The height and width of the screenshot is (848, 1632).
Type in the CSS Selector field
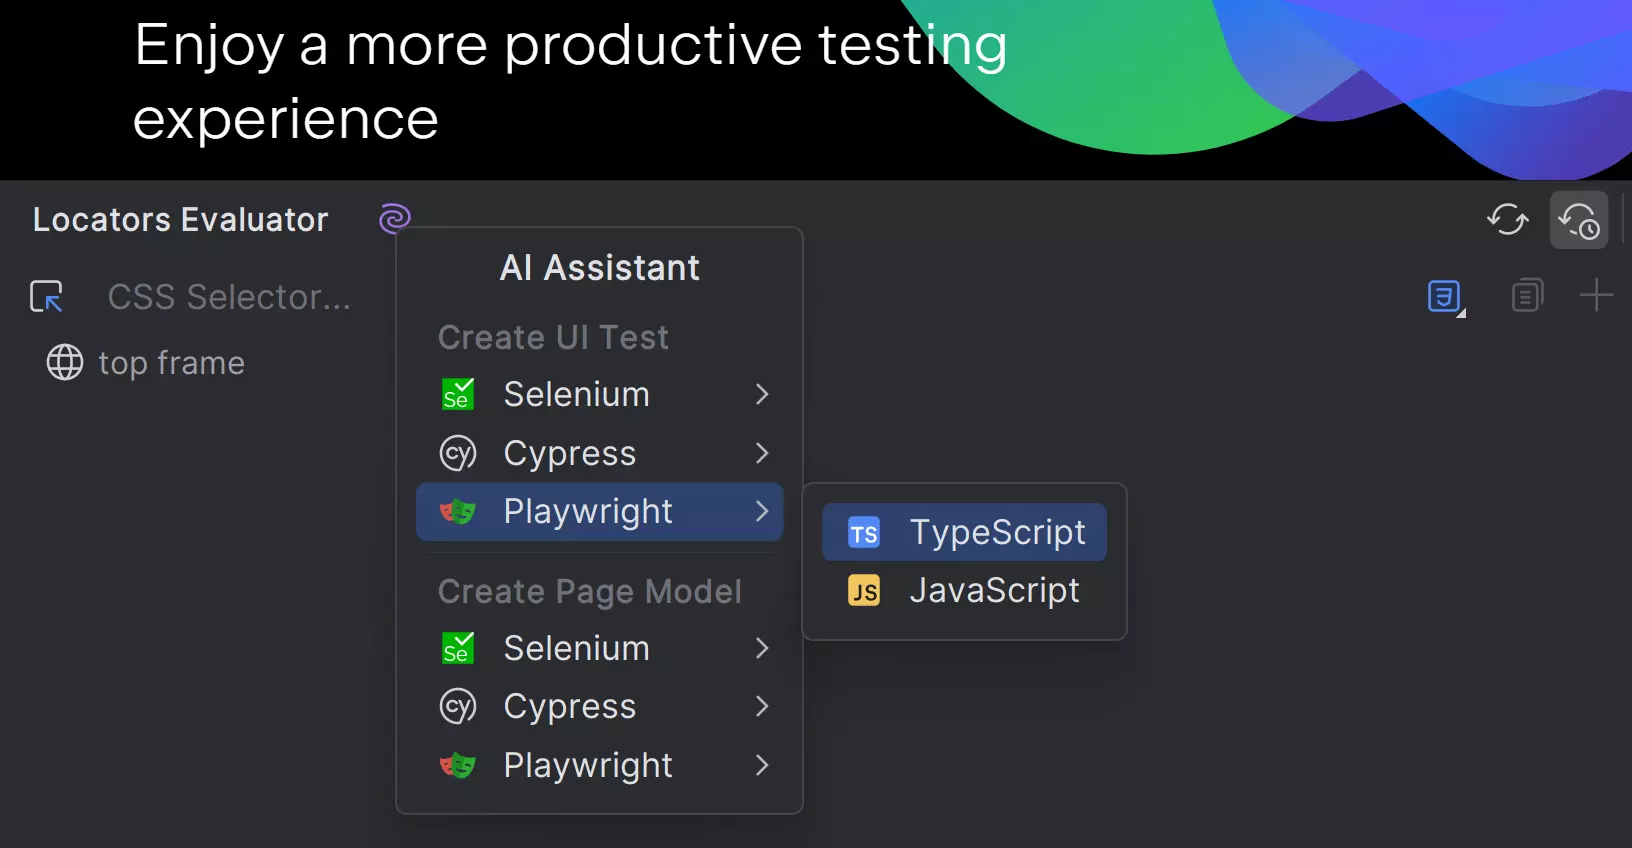pos(230,297)
